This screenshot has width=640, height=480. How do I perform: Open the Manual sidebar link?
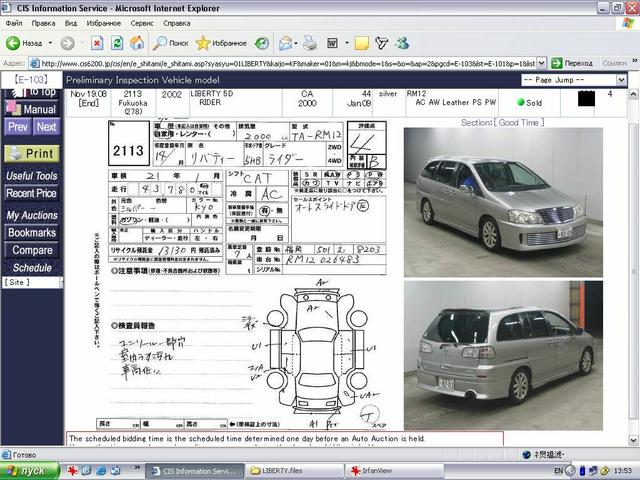(31, 109)
